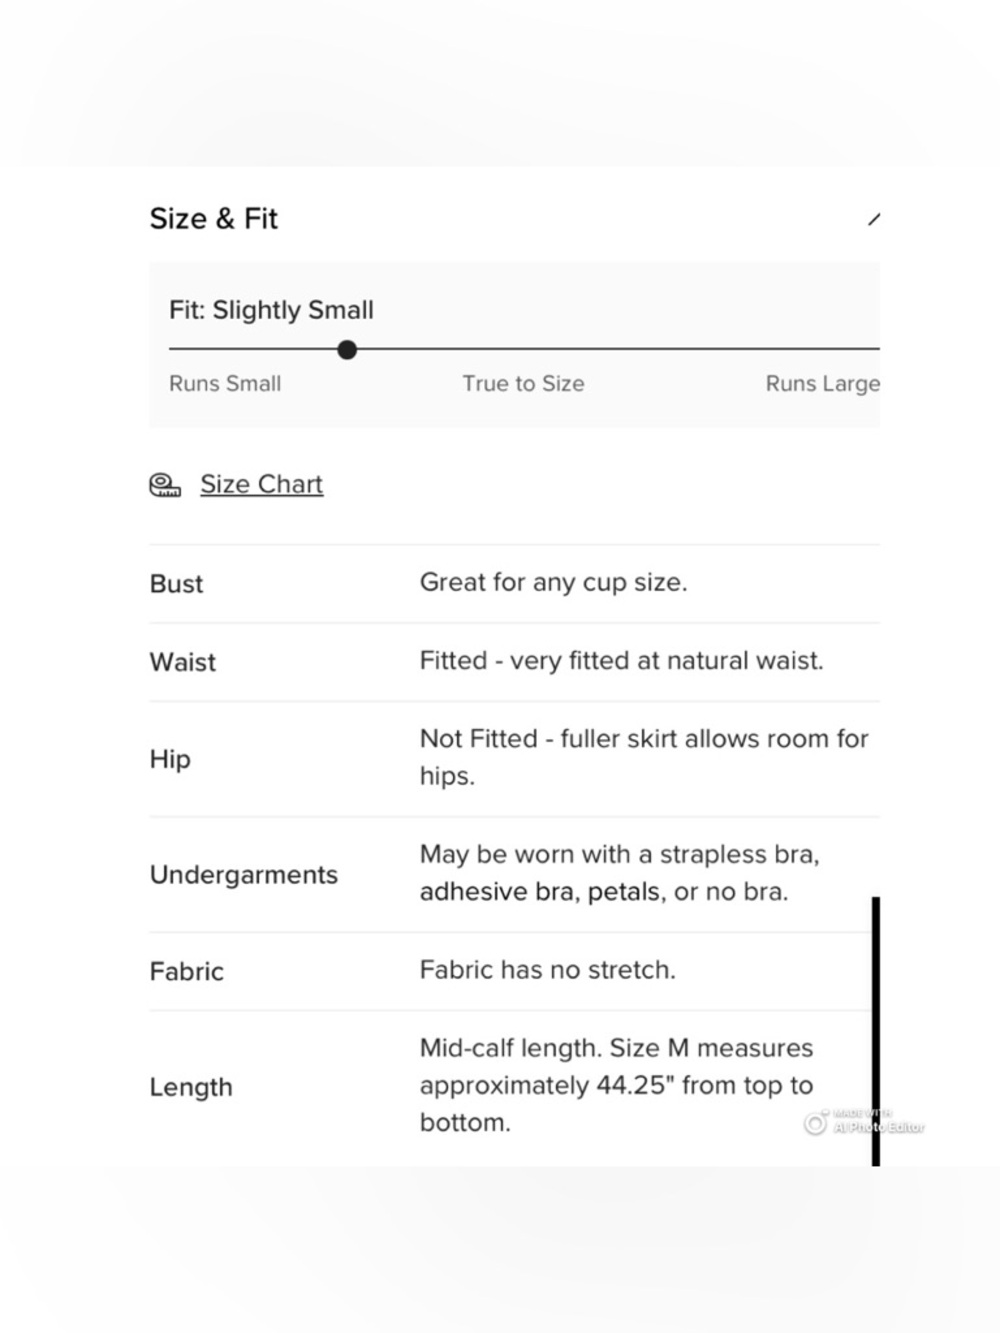
Task: Collapse the Size & Fit section arrow
Action: tap(874, 219)
